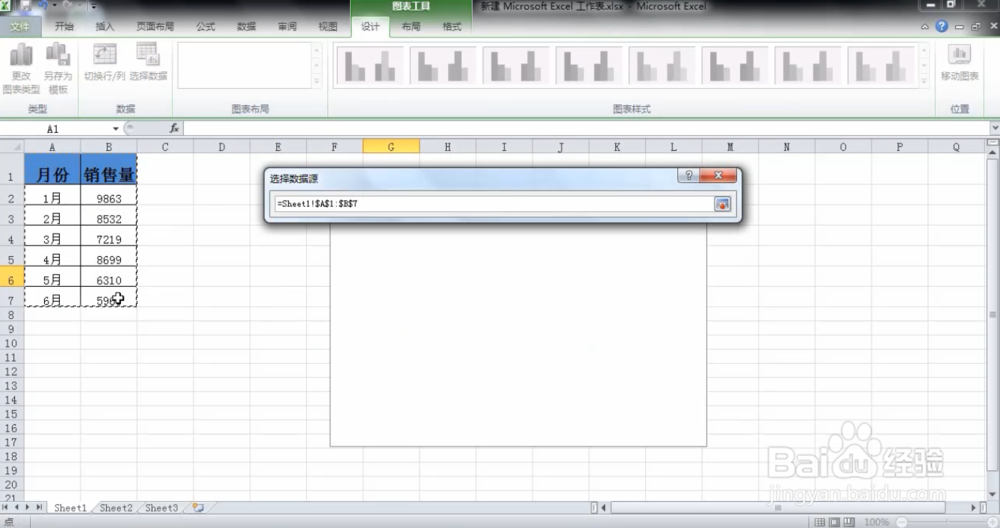Open the chart Layout tab (布局)
The image size is (1000, 528).
click(411, 26)
